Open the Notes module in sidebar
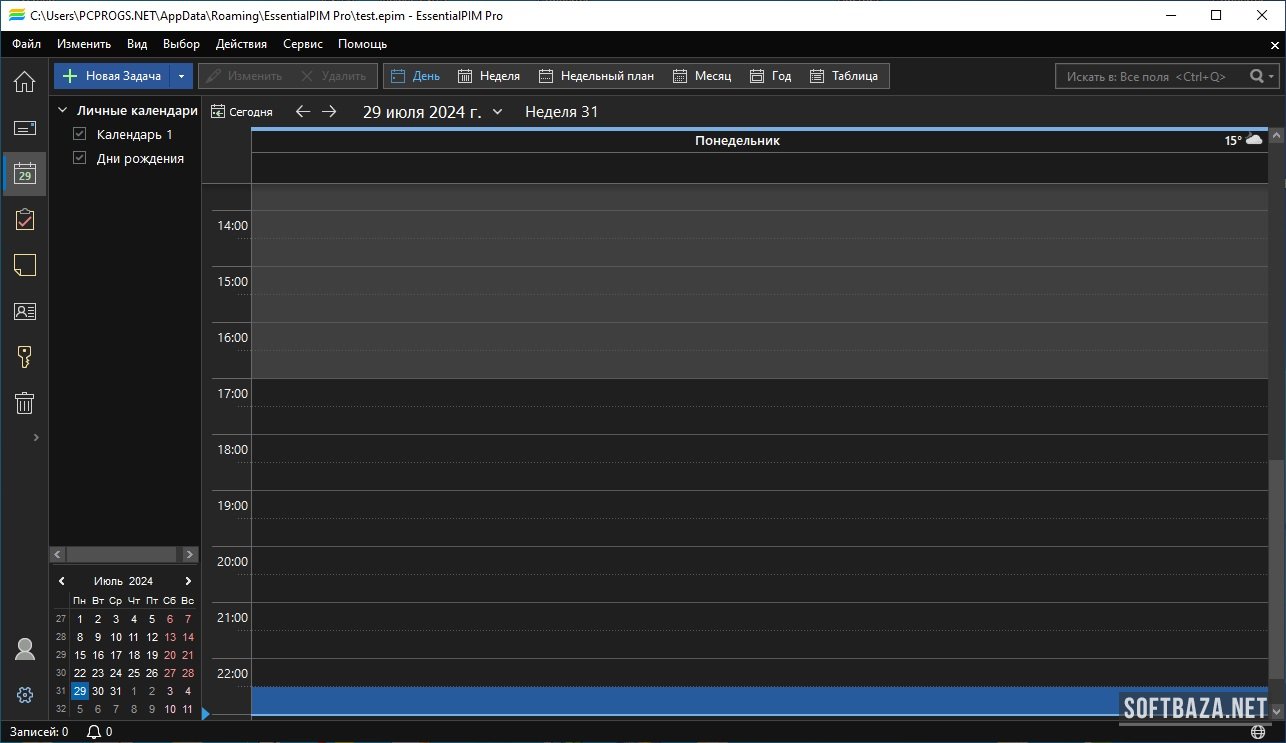Image resolution: width=1286 pixels, height=743 pixels. [24, 265]
